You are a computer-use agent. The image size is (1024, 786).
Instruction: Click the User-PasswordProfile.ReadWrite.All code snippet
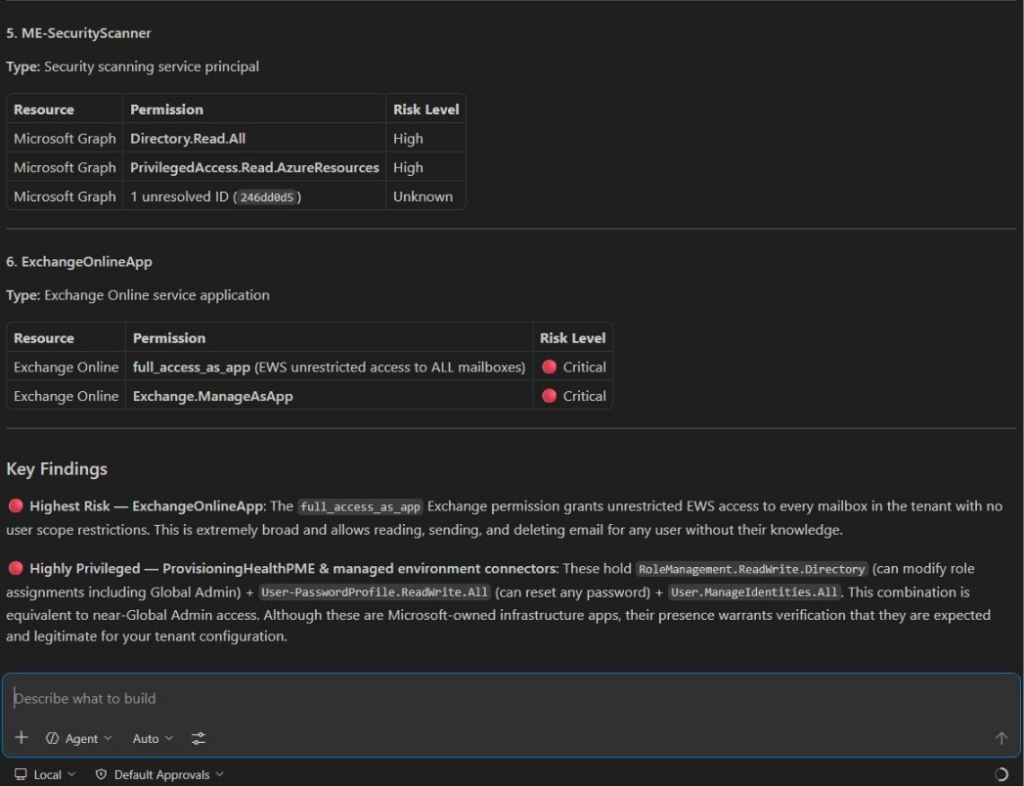click(374, 592)
